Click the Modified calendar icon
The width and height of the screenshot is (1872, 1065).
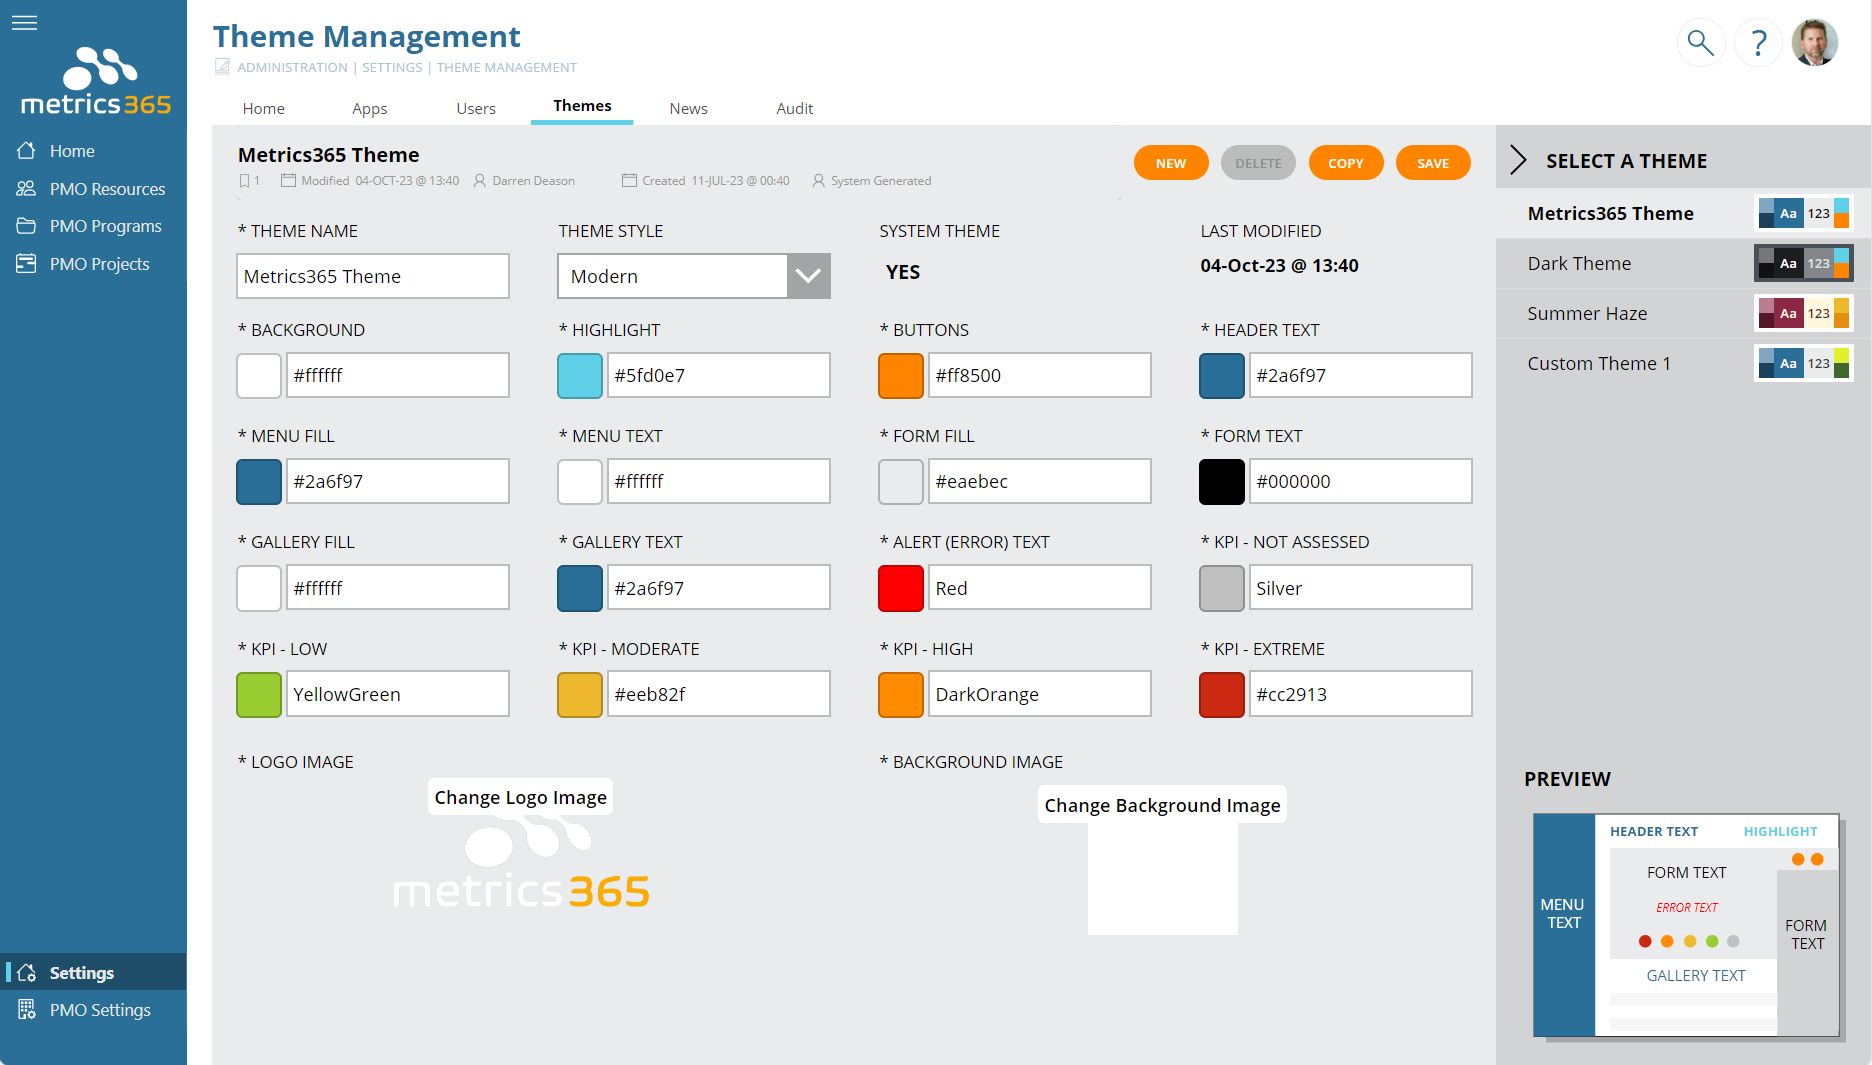coord(288,181)
